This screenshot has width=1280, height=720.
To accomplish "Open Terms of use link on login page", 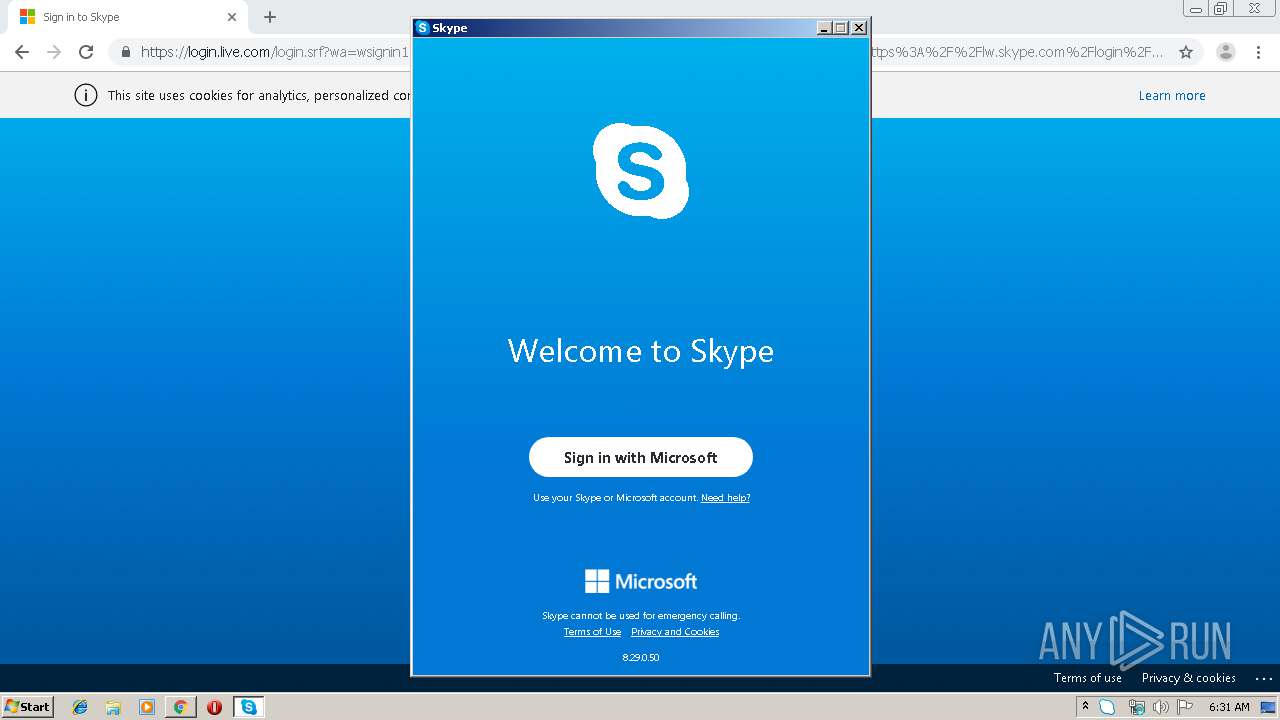I will (1088, 678).
